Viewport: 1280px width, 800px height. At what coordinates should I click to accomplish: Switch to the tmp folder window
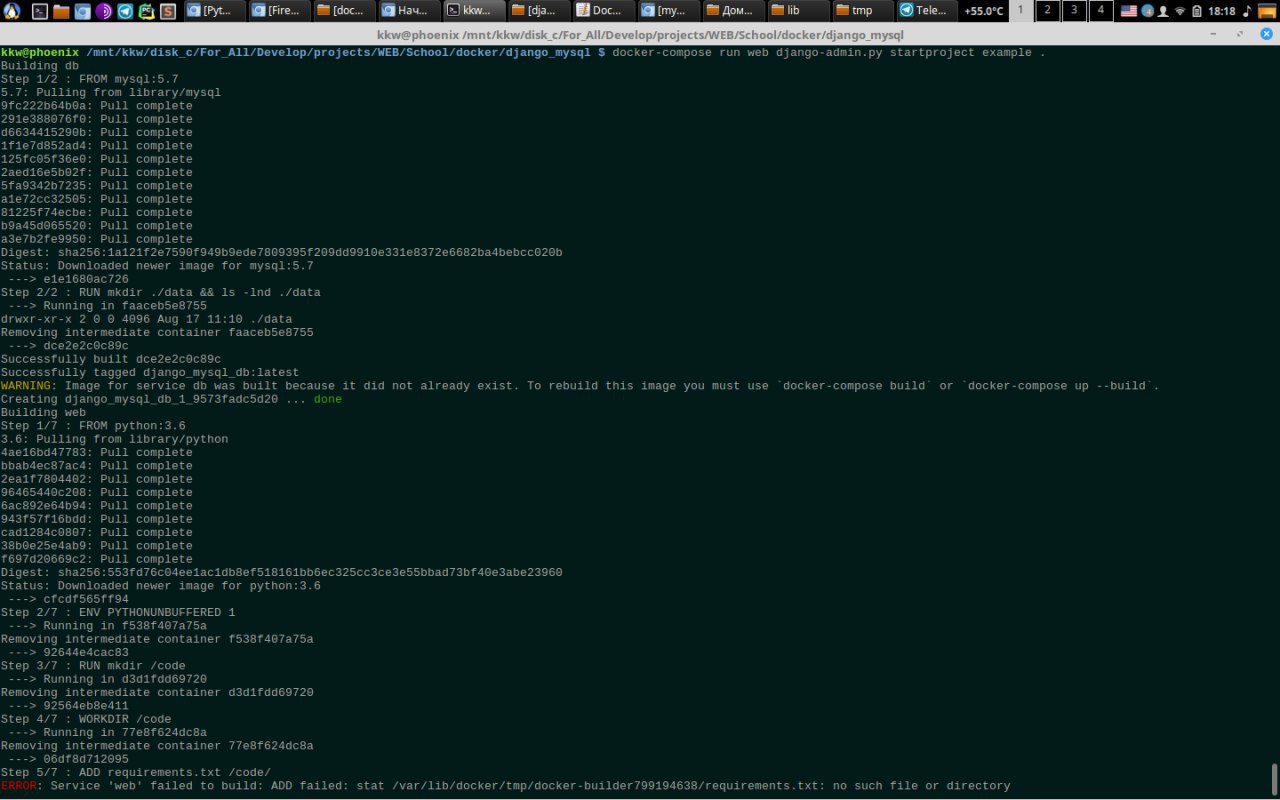[x=864, y=11]
